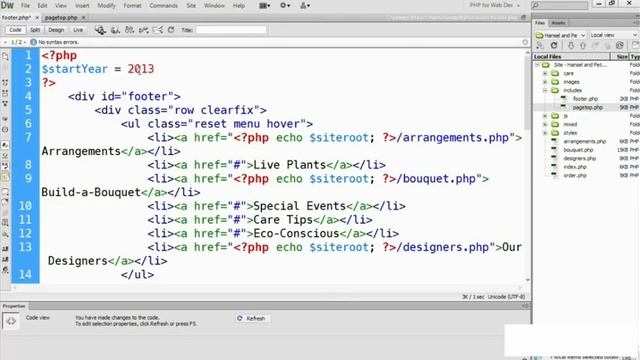Click the Select Parent Tag coding toolbar icon
This screenshot has height=360, width=640.
(5, 119)
